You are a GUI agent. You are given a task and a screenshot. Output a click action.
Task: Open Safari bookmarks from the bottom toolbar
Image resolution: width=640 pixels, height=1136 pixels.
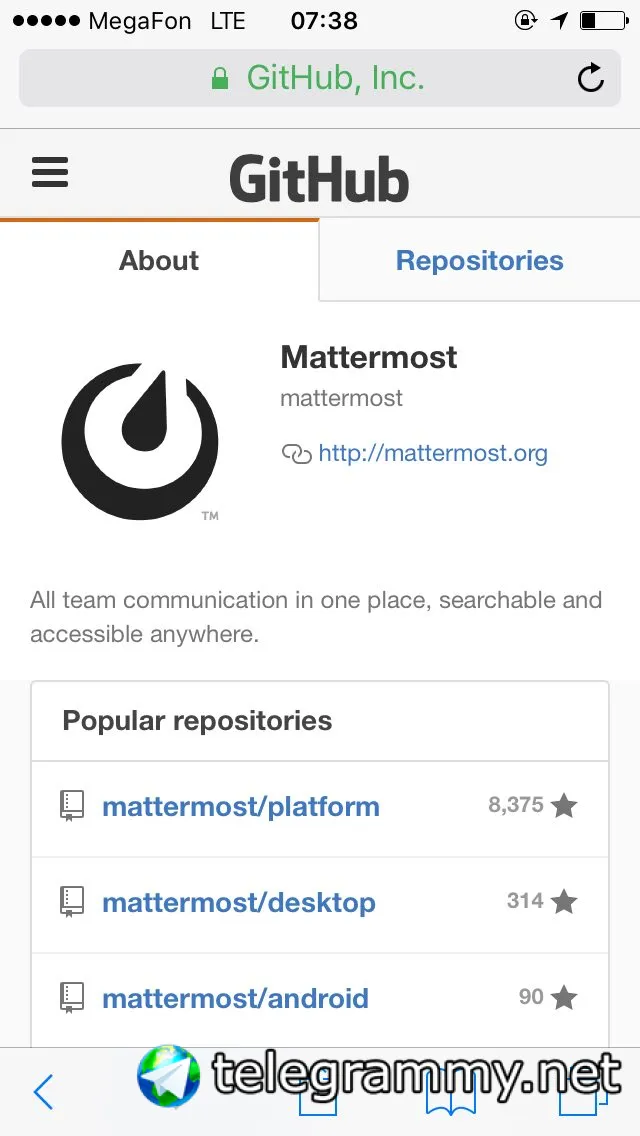click(x=450, y=1096)
